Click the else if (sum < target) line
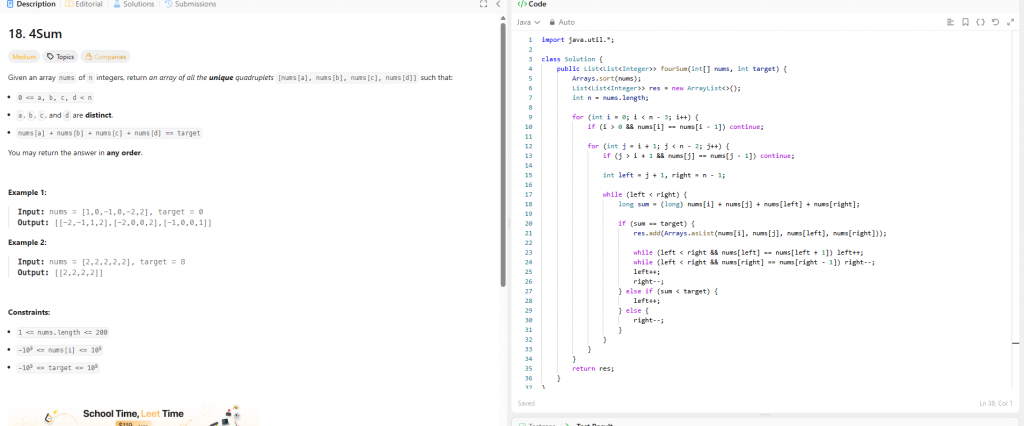 click(x=668, y=291)
